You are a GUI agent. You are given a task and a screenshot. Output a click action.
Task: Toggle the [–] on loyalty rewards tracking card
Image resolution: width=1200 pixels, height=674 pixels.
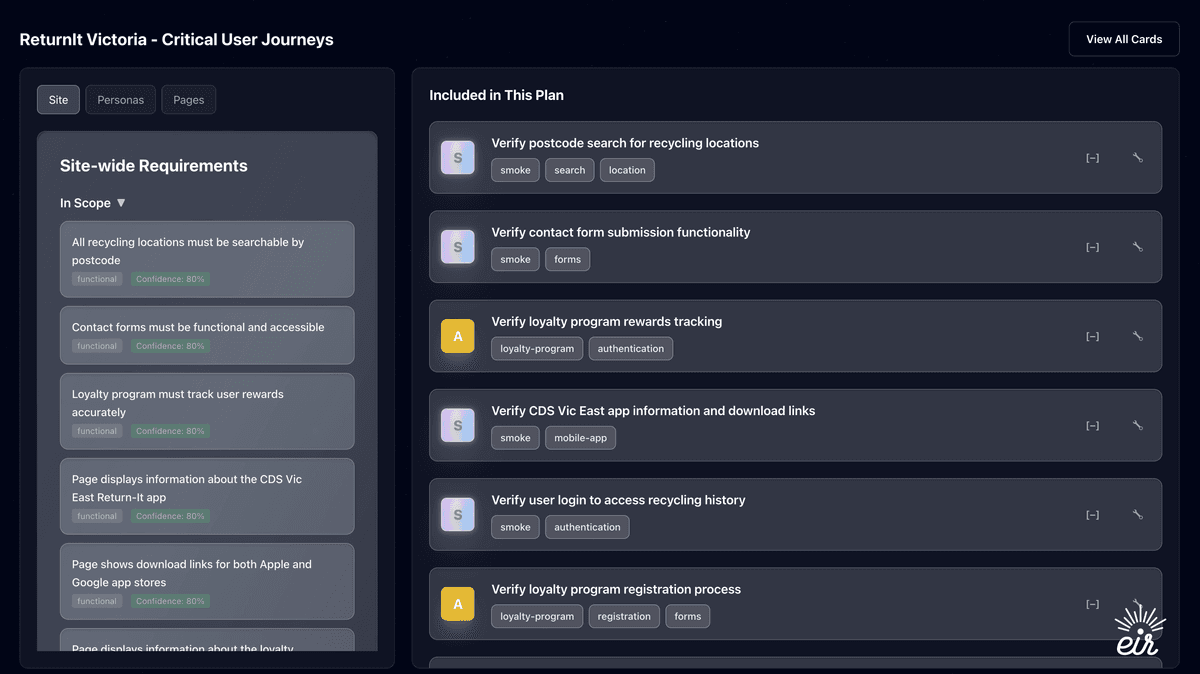(x=1092, y=336)
